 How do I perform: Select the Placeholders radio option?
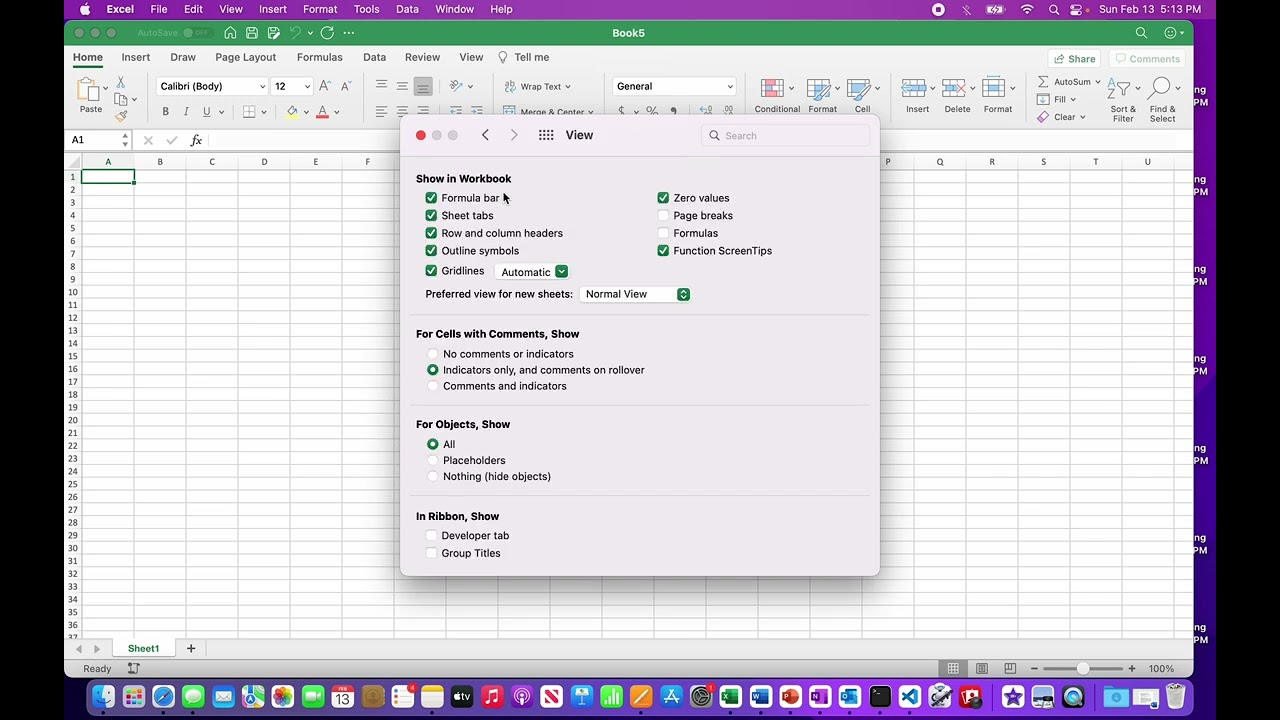click(x=433, y=460)
